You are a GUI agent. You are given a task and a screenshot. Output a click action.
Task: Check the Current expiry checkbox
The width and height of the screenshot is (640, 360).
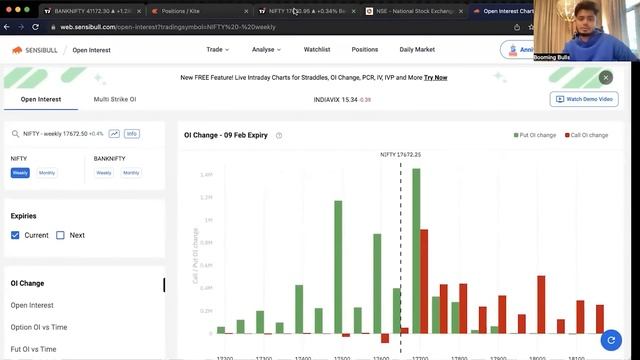pyautogui.click(x=15, y=235)
